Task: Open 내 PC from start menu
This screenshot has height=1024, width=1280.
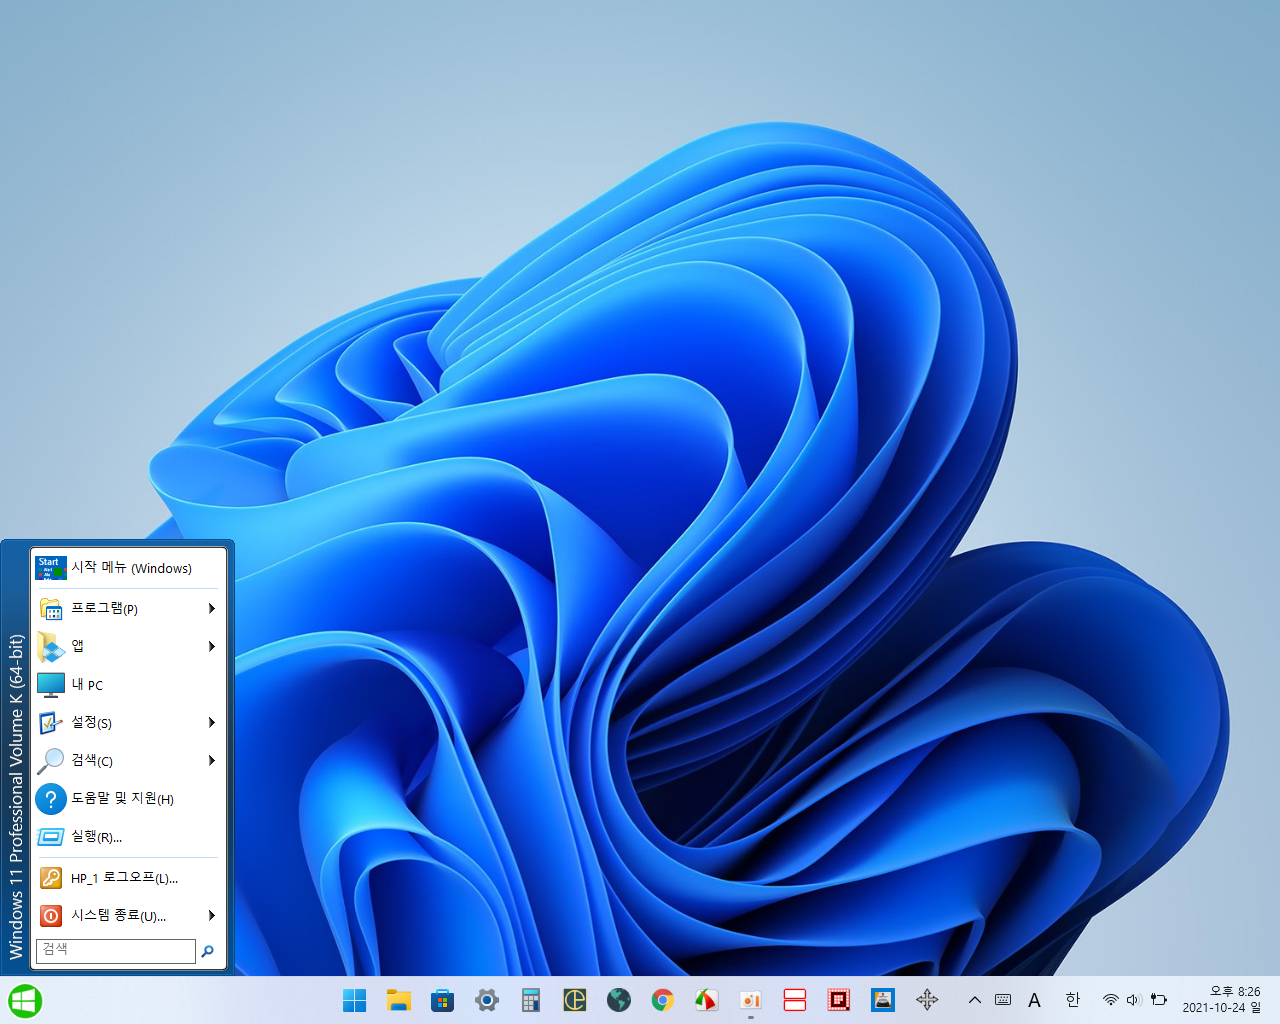Action: click(x=128, y=684)
